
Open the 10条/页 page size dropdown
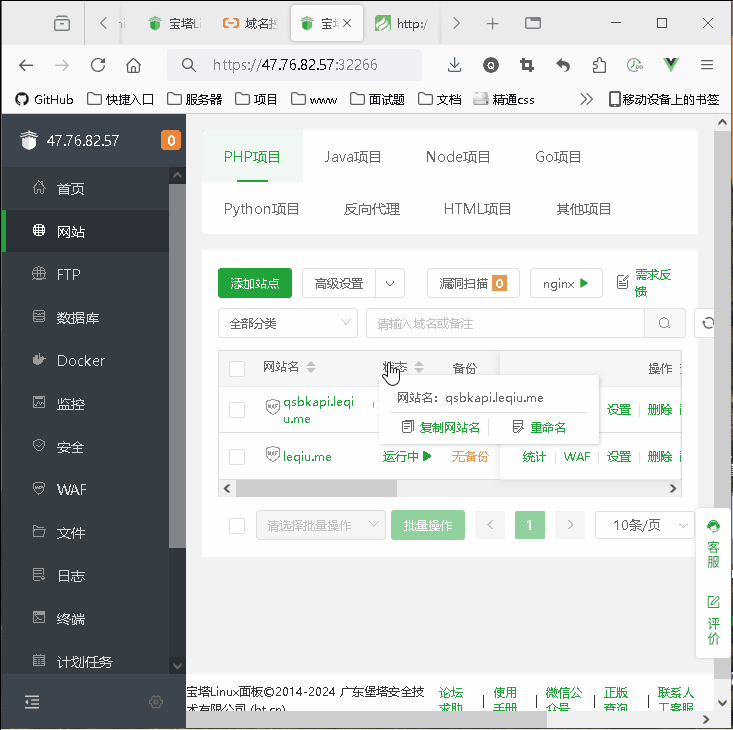(644, 525)
